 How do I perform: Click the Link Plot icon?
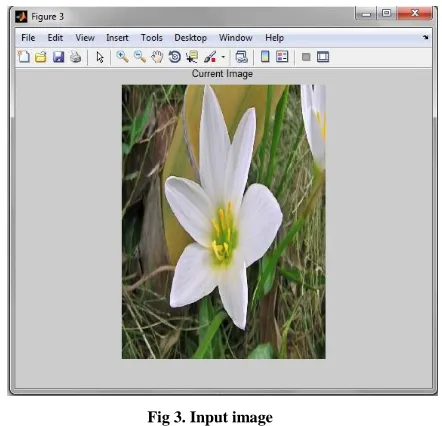241,57
